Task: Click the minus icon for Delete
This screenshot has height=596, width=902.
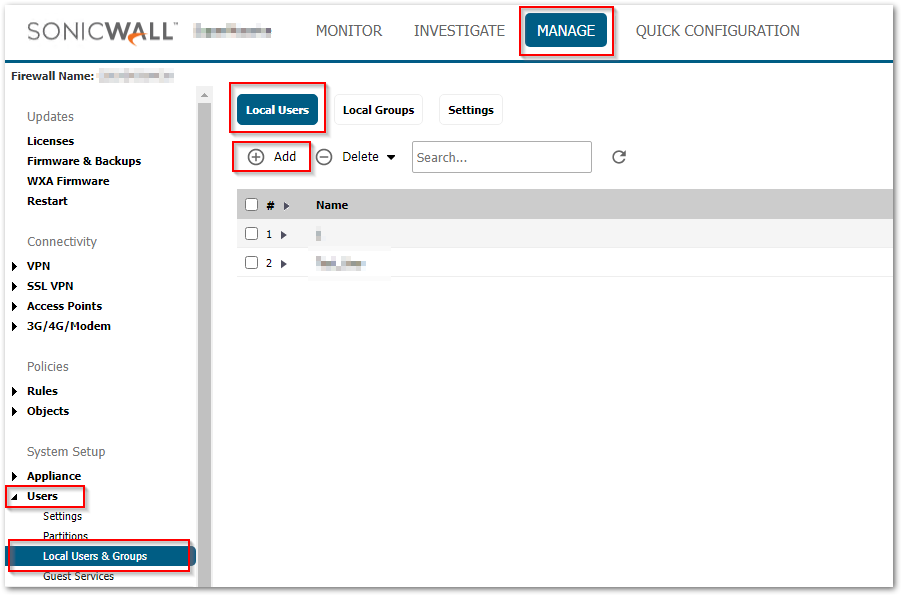Action: tap(324, 157)
